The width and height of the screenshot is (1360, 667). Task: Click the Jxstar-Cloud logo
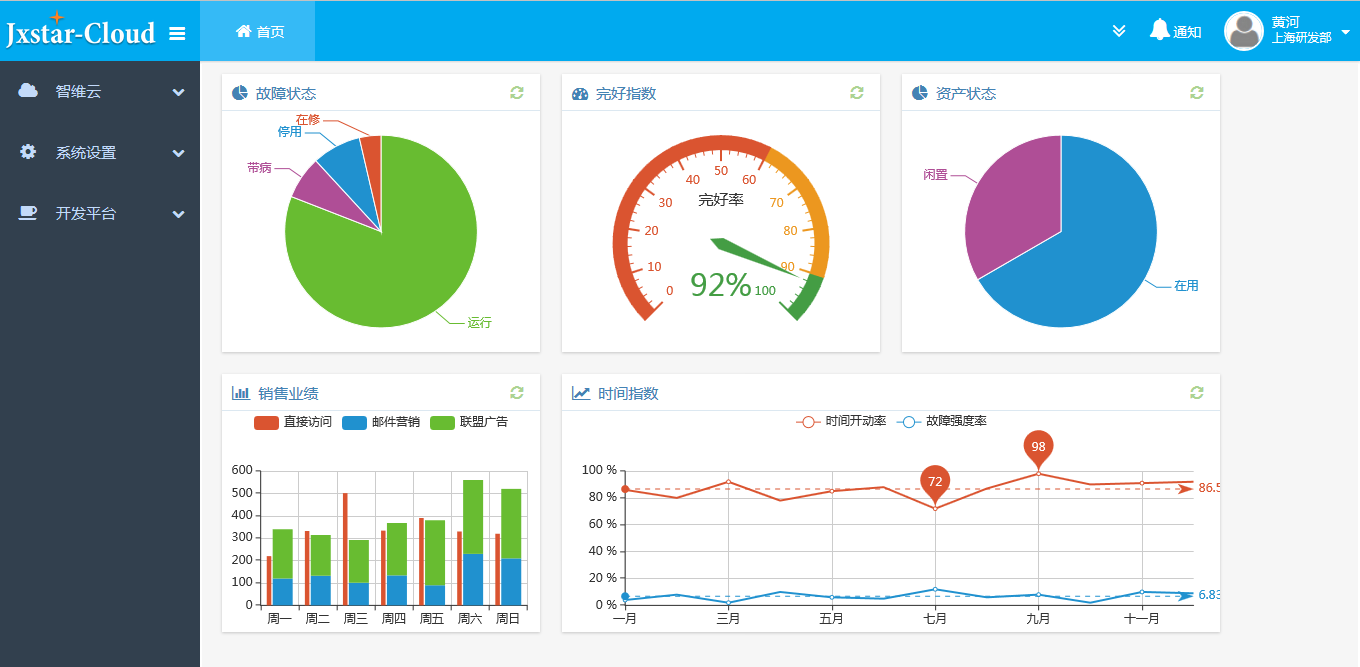(x=81, y=30)
